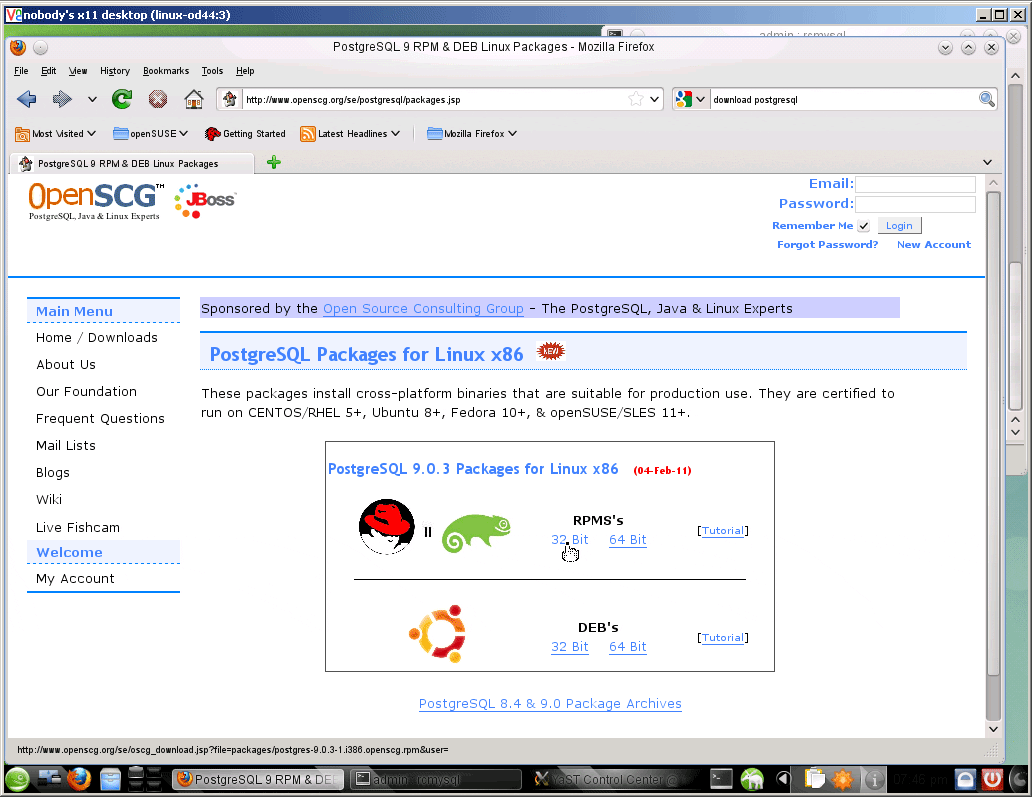Open the search engine selector dropdown
The image size is (1032, 797).
(x=690, y=99)
